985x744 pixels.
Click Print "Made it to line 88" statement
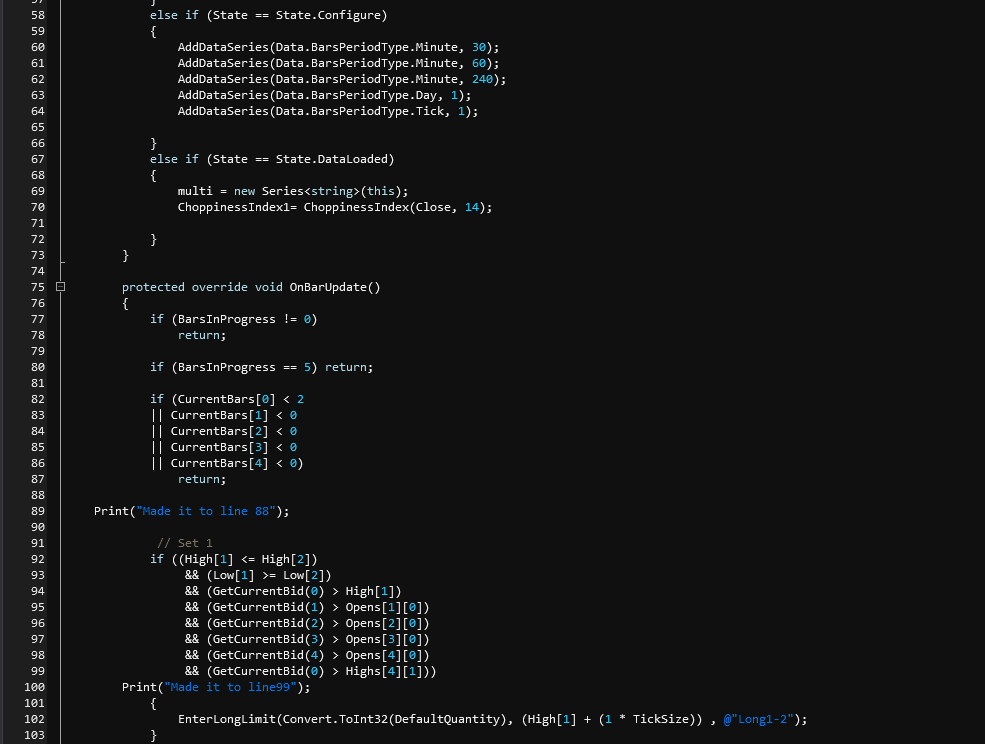pyautogui.click(x=192, y=511)
